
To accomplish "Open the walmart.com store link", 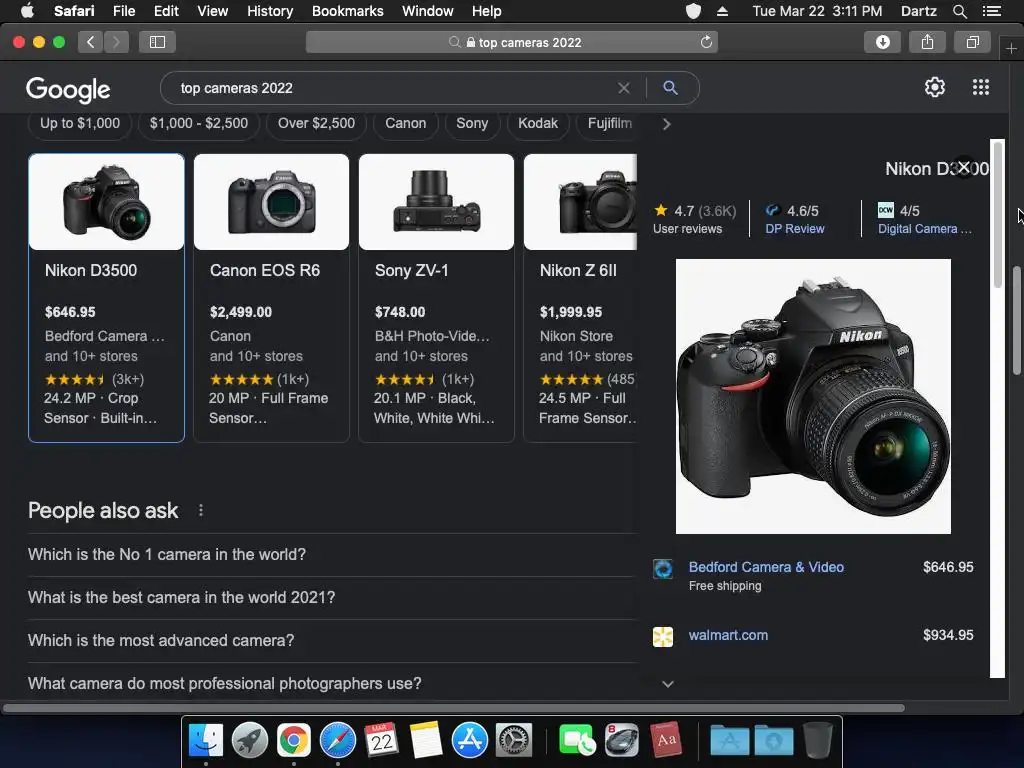I will (x=728, y=635).
